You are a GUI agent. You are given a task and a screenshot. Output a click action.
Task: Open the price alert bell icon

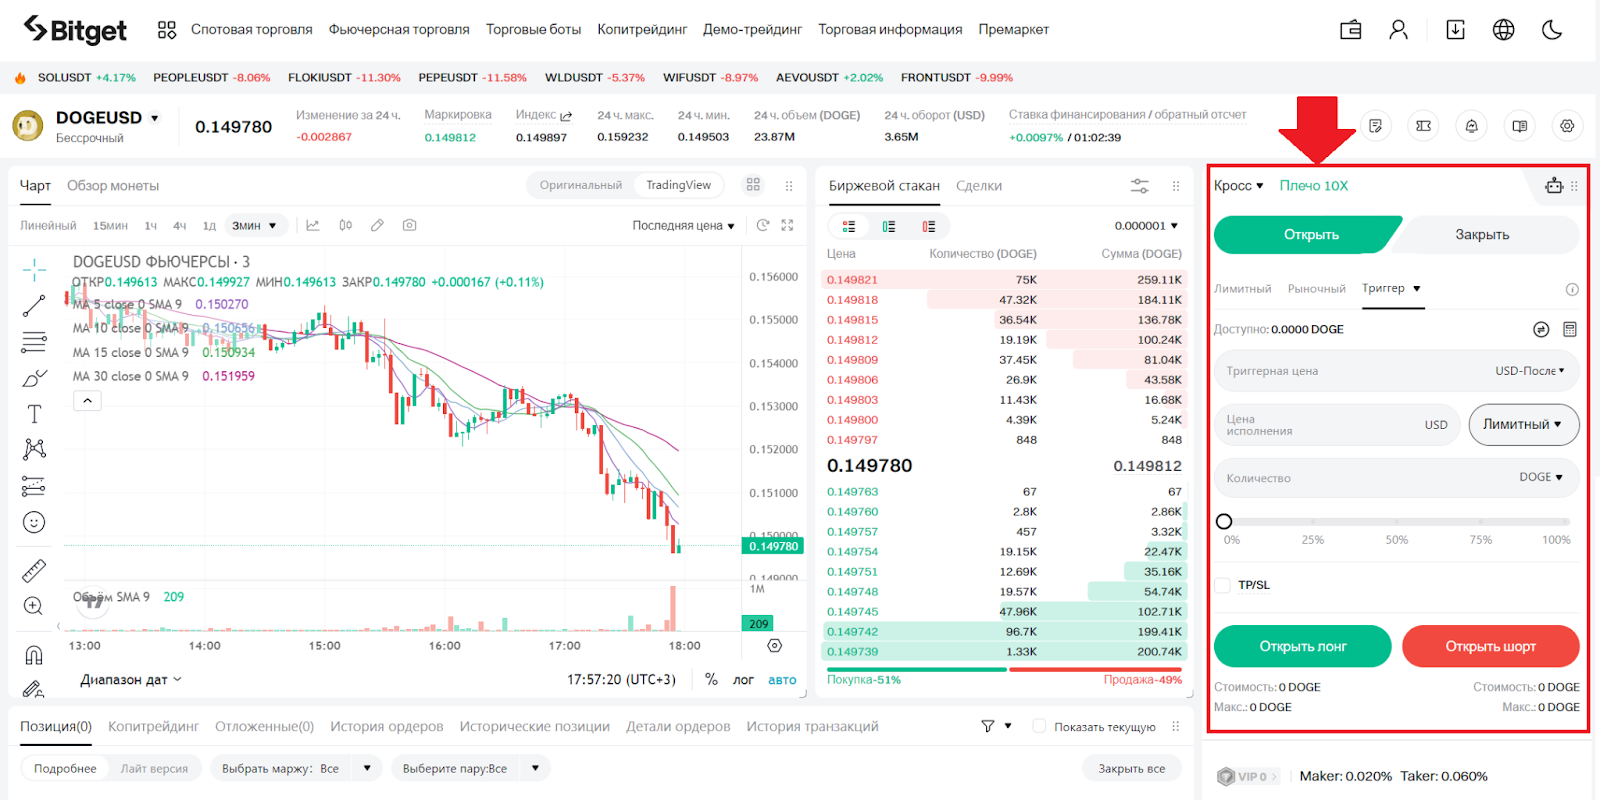1471,126
